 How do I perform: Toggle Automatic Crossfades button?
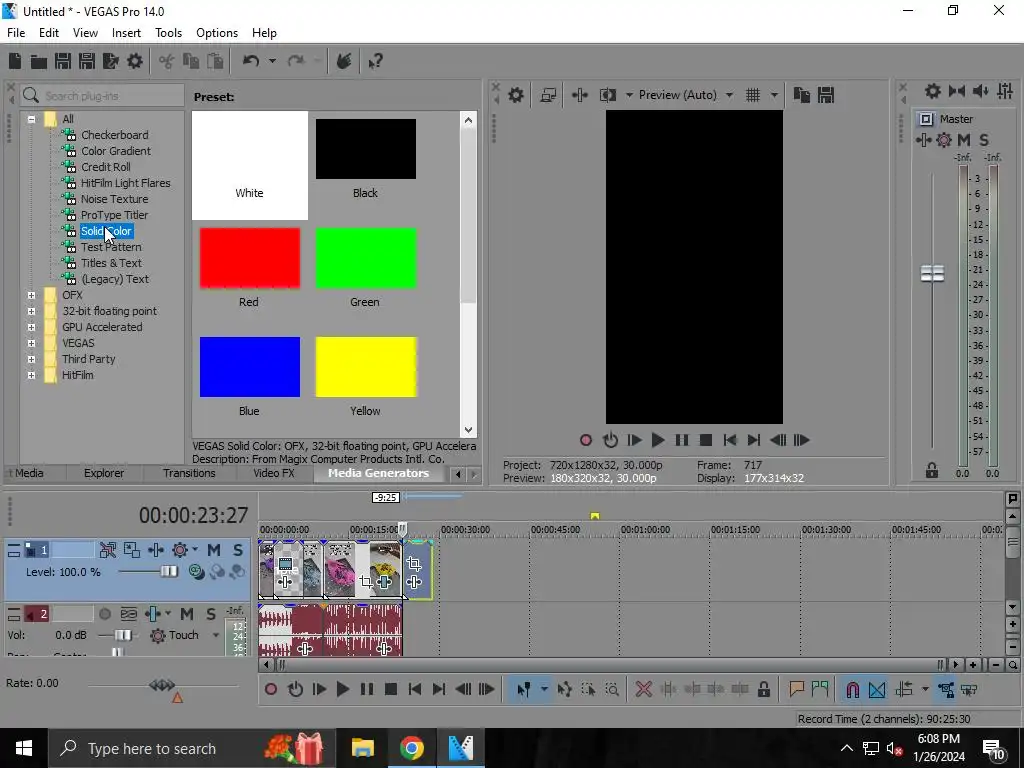[x=877, y=690]
